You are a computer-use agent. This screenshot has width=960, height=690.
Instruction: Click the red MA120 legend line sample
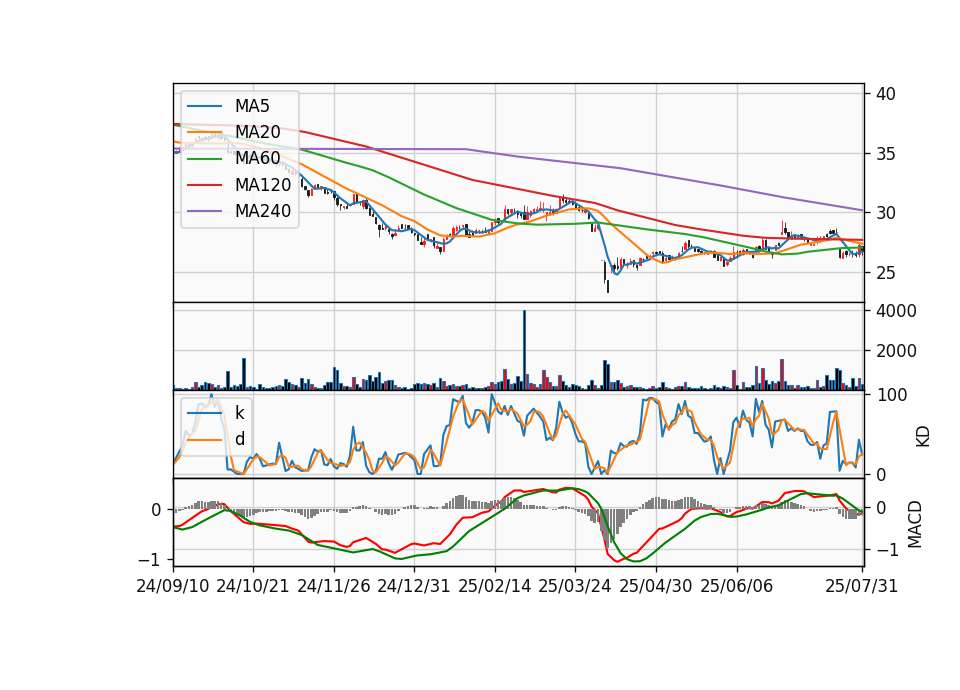(204, 185)
